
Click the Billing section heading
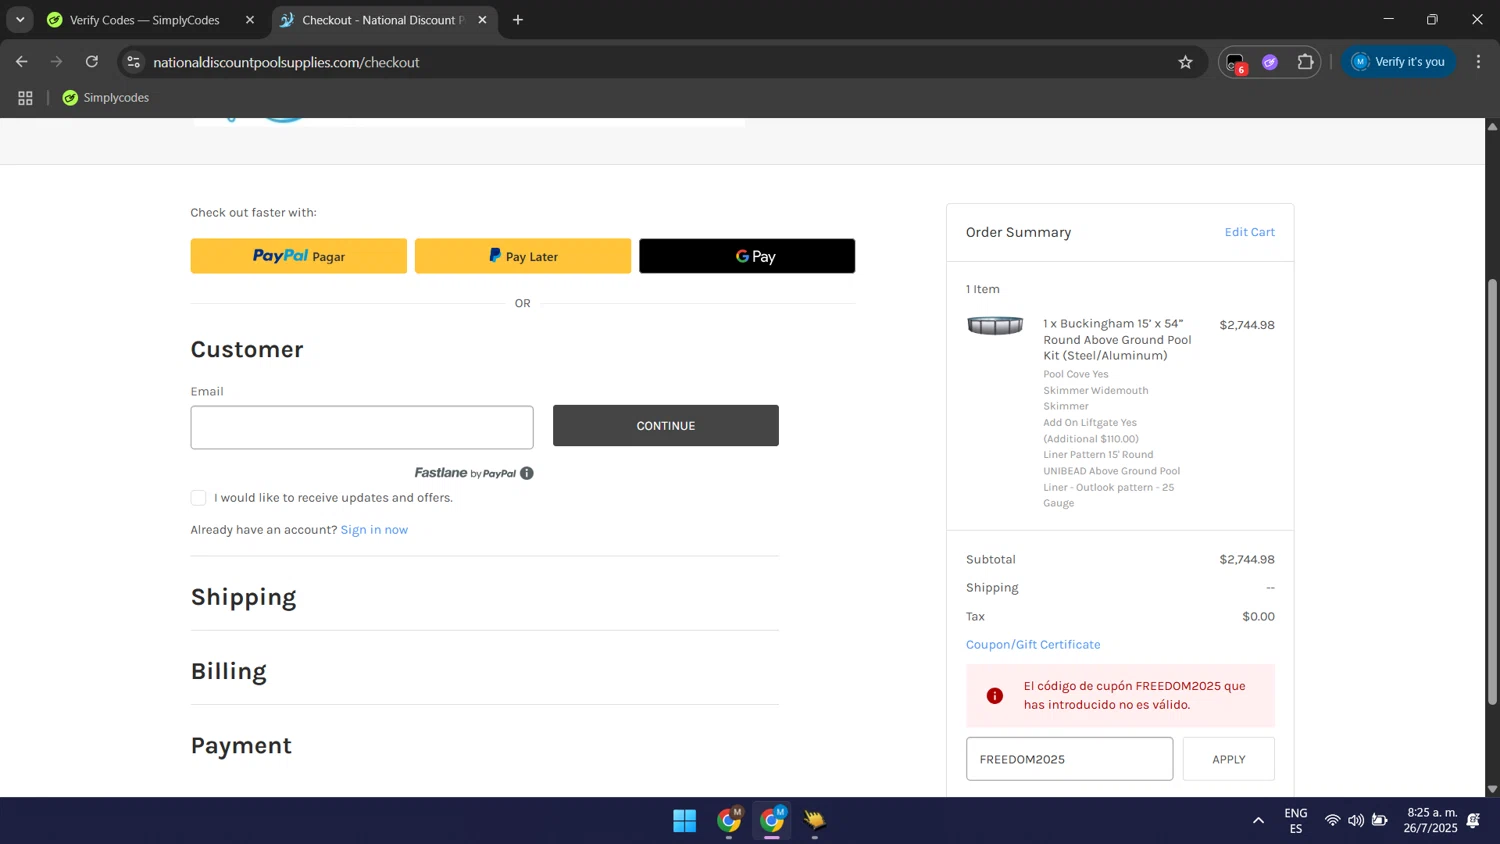229,671
